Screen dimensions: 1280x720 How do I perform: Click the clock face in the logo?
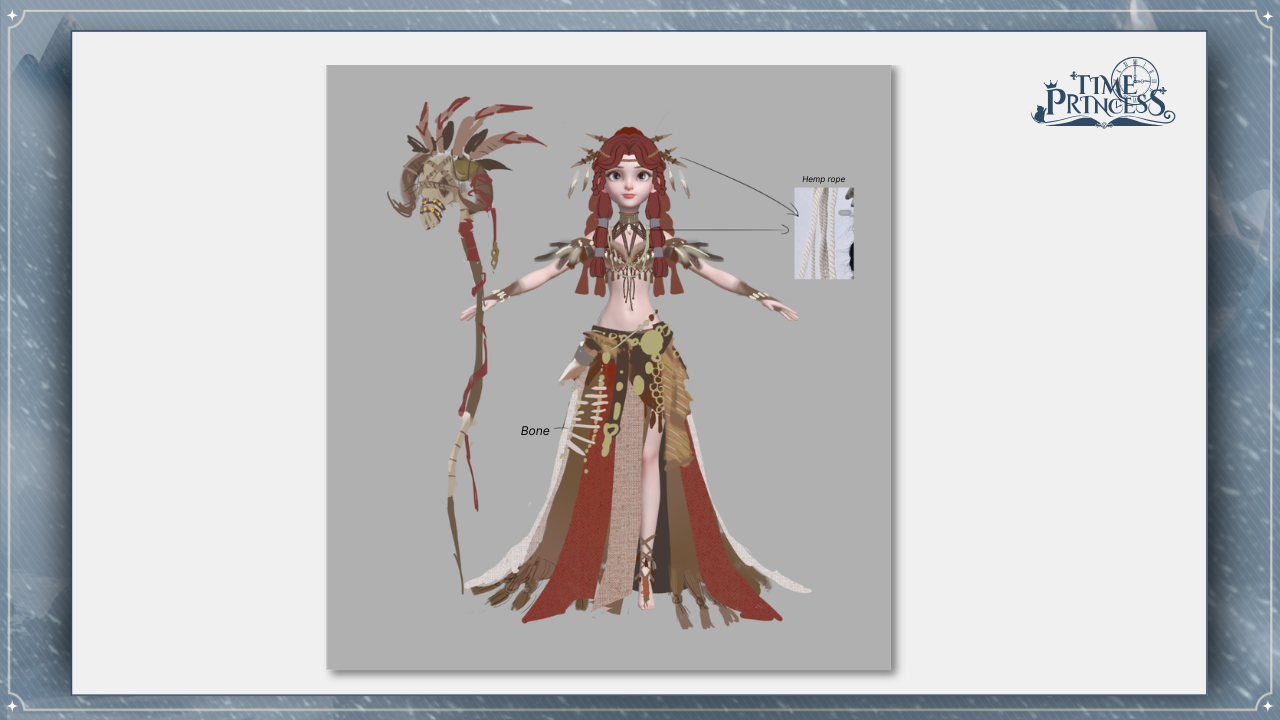tap(1134, 78)
